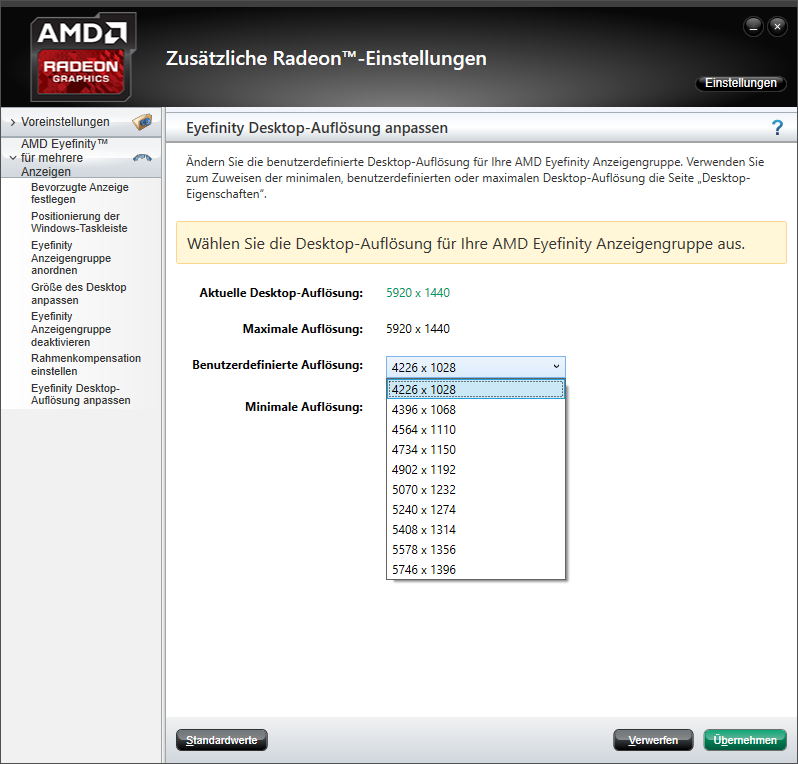Image resolution: width=798 pixels, height=764 pixels.
Task: Collapse the AMD Eyefinity für mehrere Anzeigen section
Action: tap(13, 158)
